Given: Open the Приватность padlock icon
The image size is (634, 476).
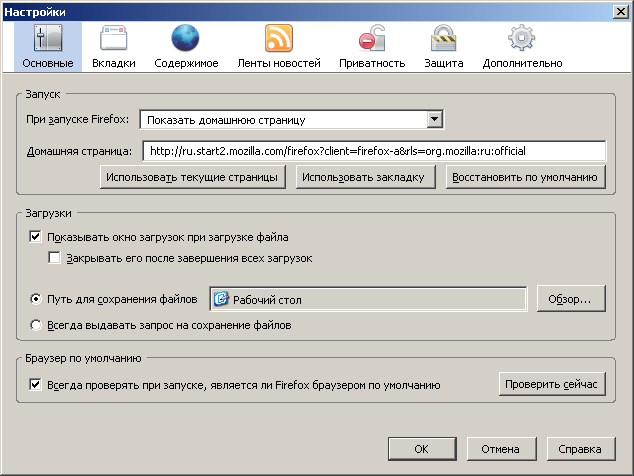Looking at the screenshot, I should click(x=372, y=38).
